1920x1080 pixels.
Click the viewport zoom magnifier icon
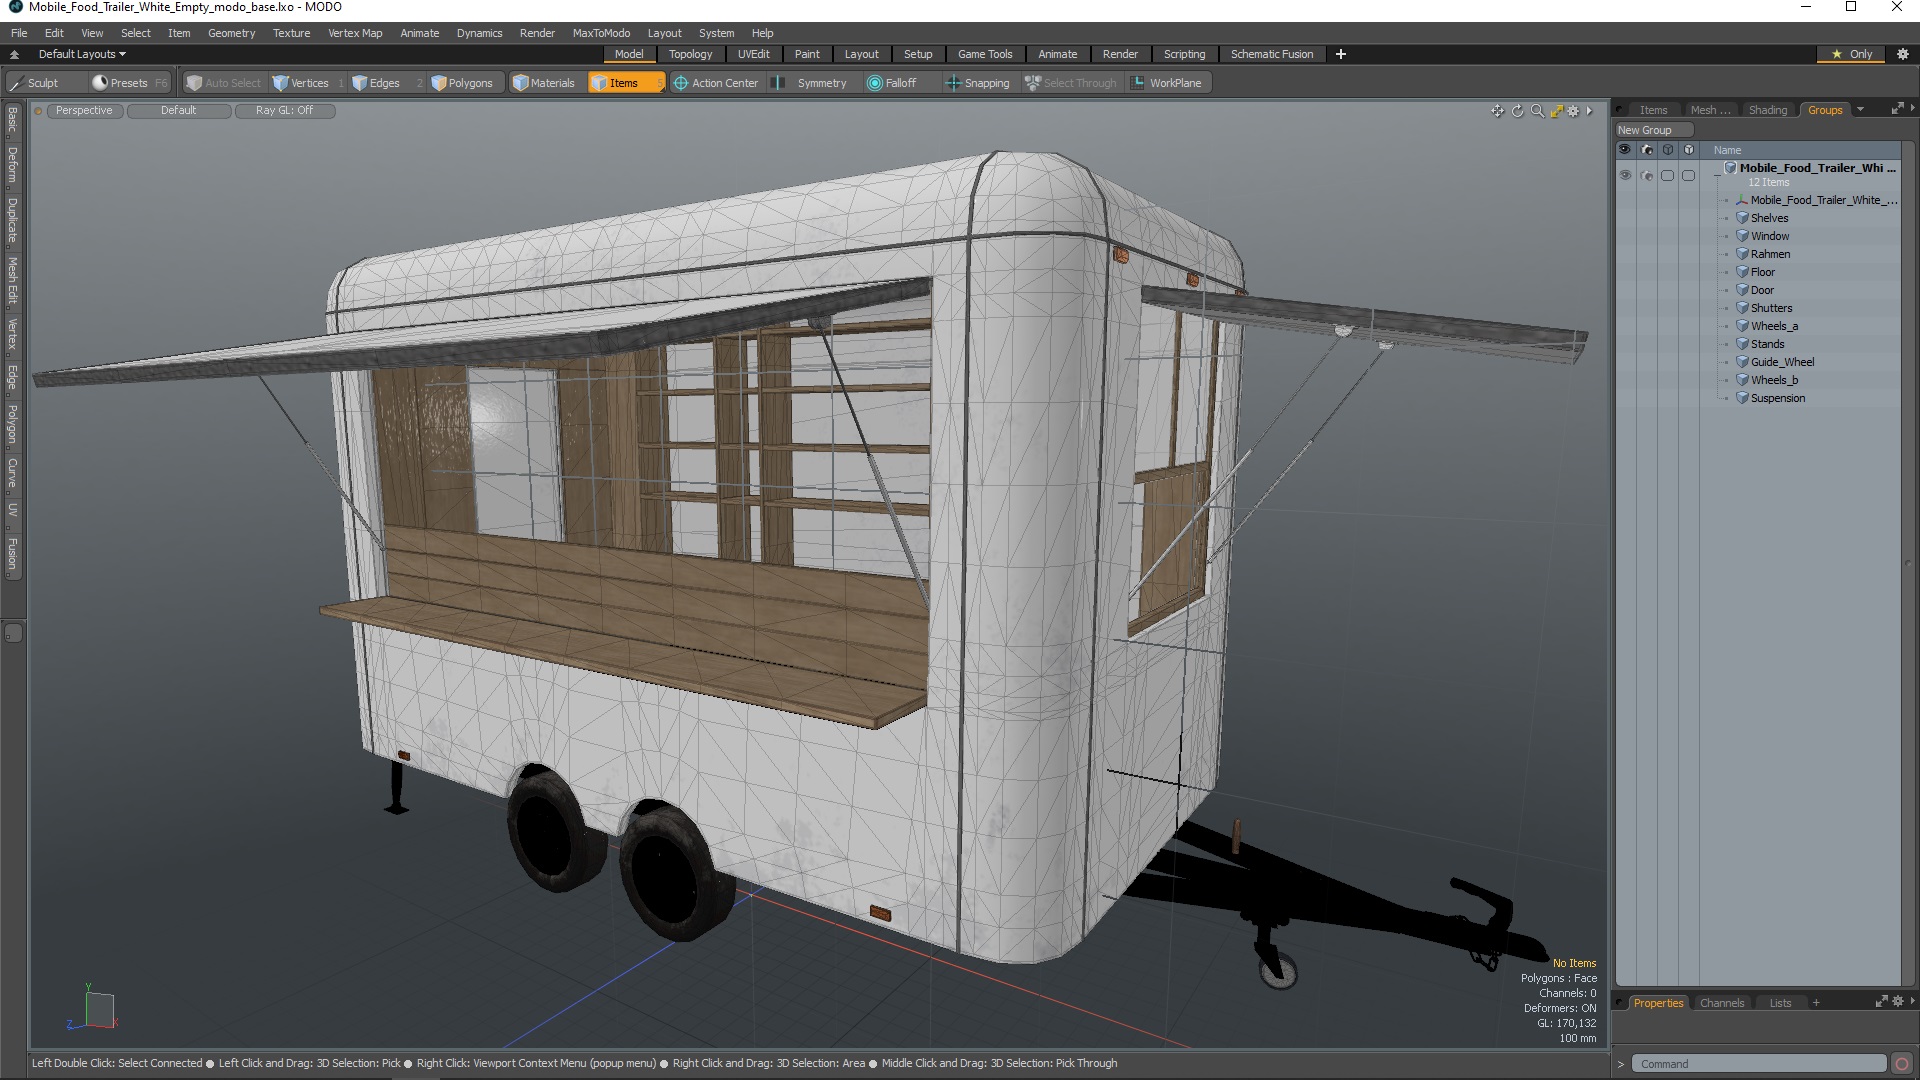point(1537,111)
